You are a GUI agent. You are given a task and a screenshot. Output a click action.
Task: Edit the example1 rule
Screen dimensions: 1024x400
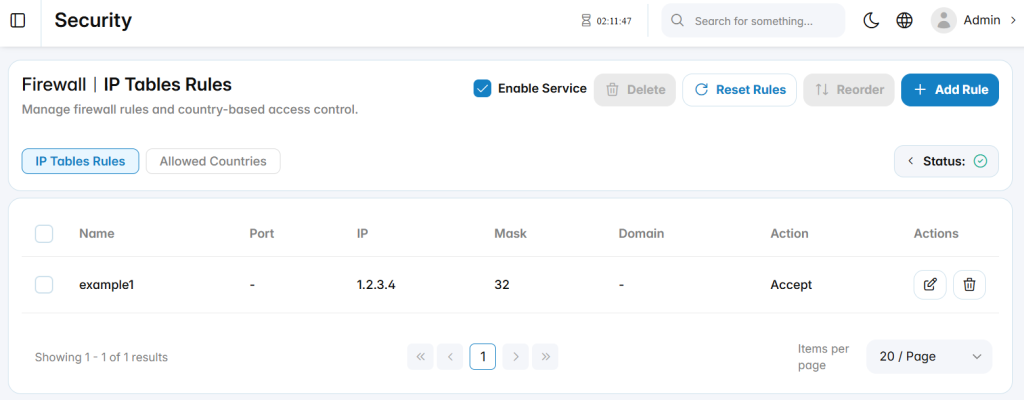coord(930,285)
